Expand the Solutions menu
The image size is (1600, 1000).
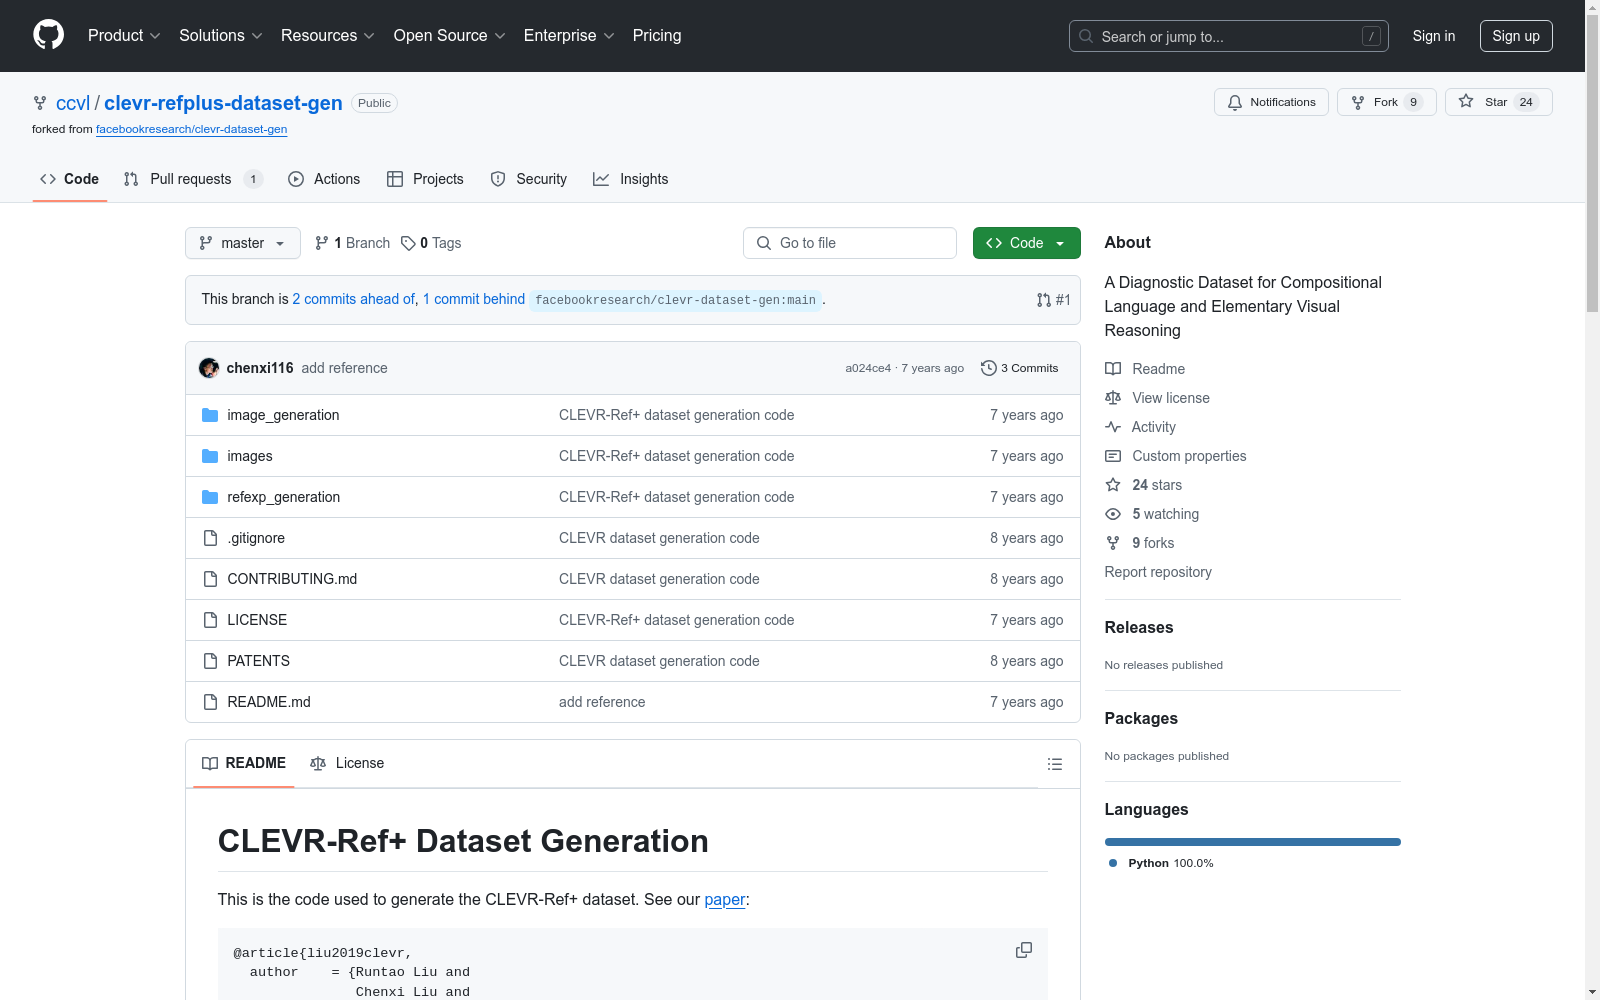[x=221, y=36]
